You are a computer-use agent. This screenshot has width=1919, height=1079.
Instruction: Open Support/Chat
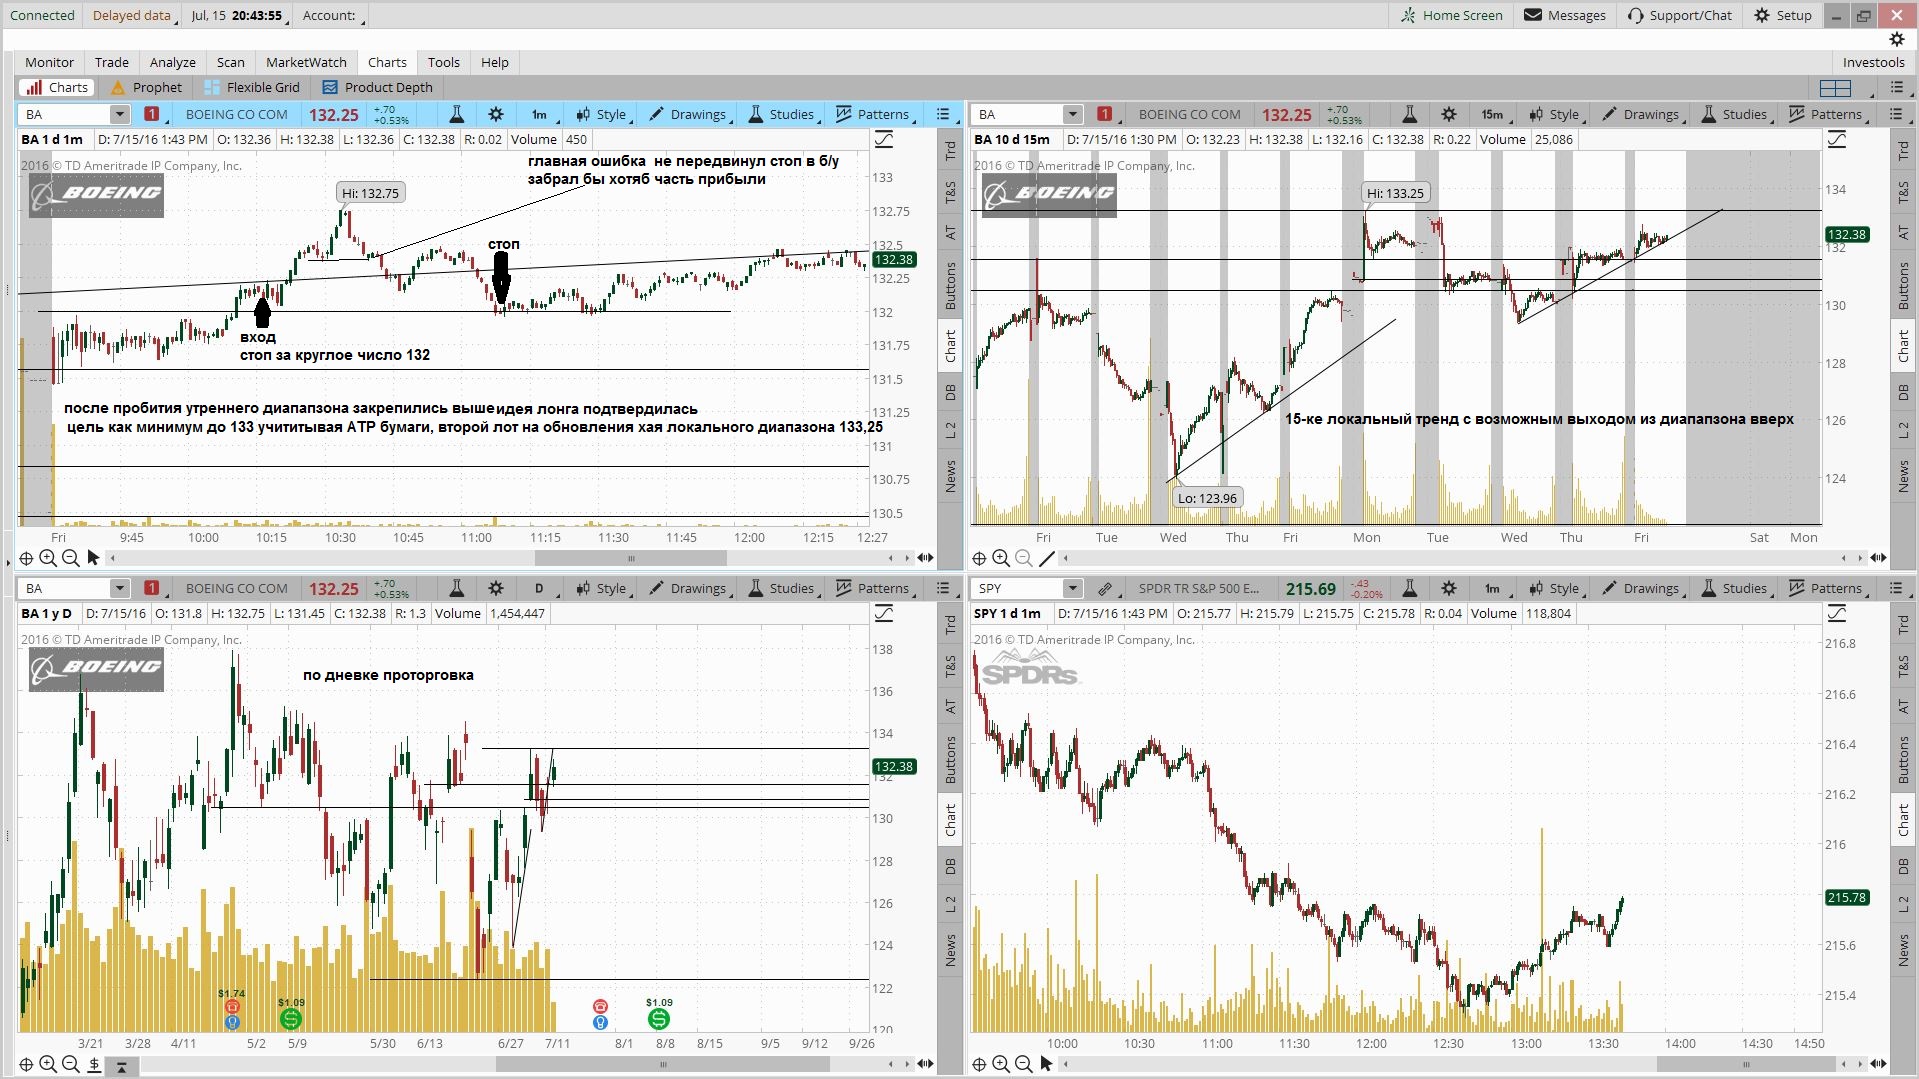[1679, 15]
